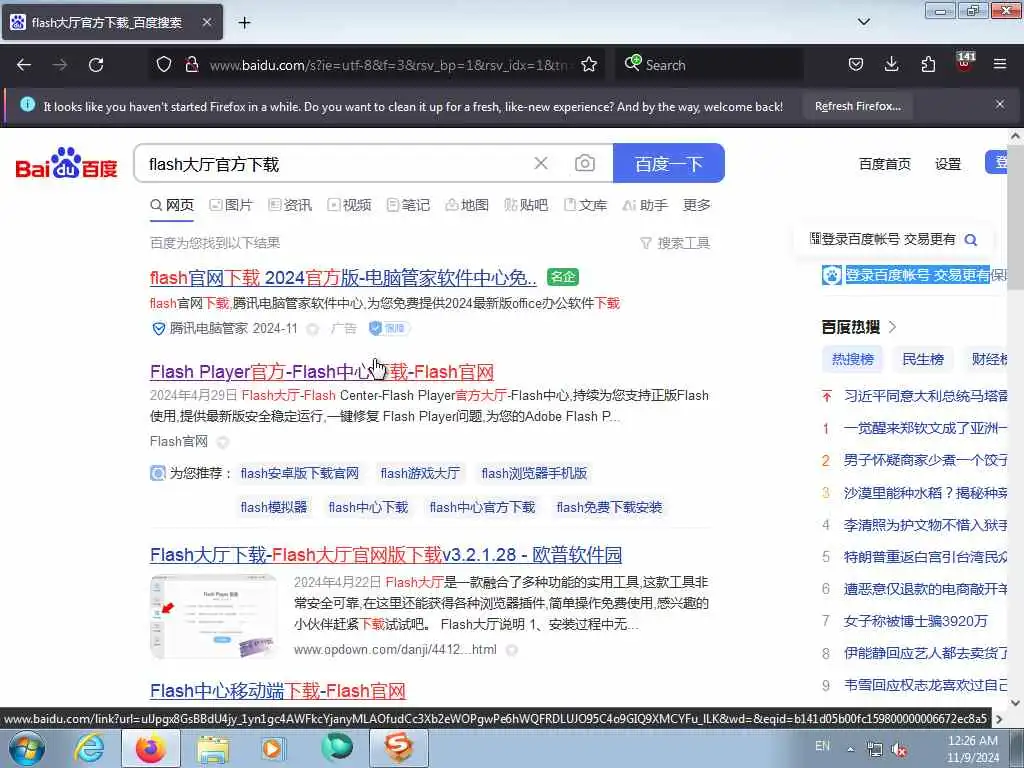Open tracking protection shield icon
This screenshot has width=1024, height=768.
tap(164, 64)
